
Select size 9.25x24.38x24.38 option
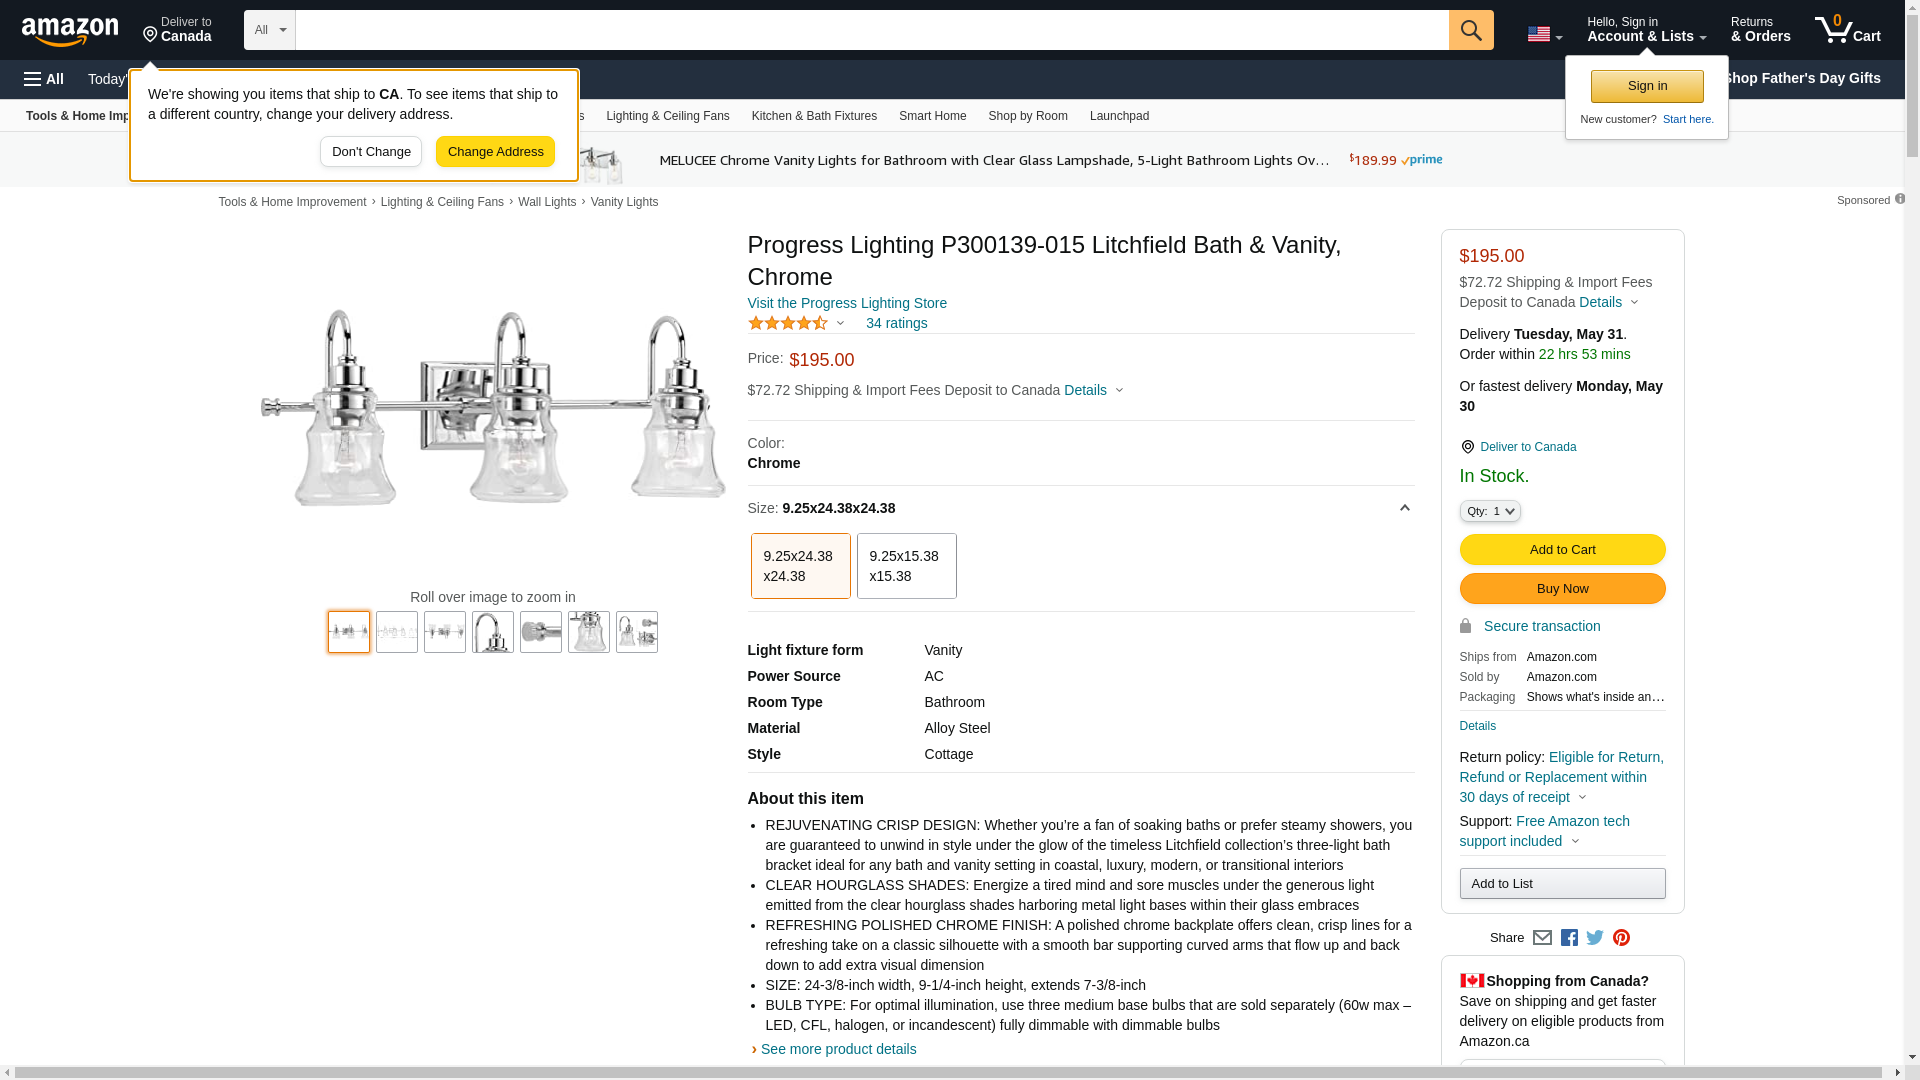pyautogui.click(x=800, y=566)
